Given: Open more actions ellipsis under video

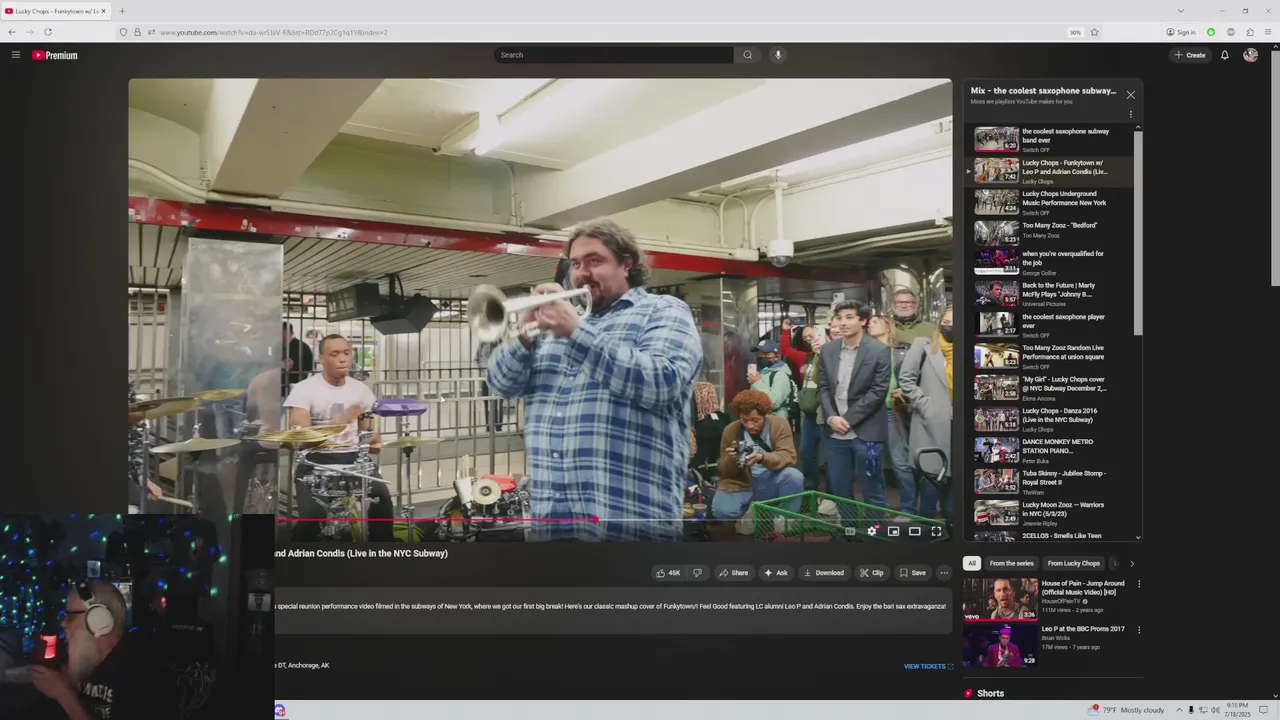Looking at the screenshot, I should [x=943, y=573].
